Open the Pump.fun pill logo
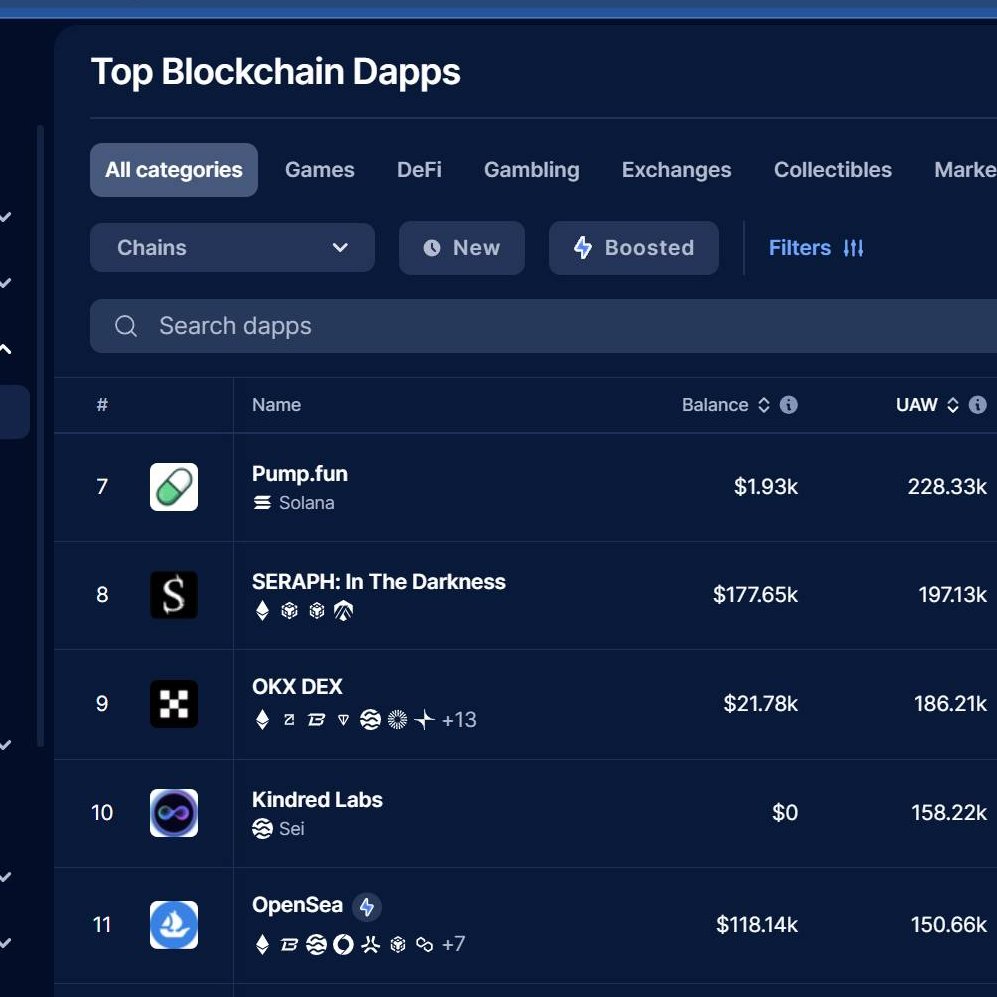The image size is (997, 997). tap(174, 486)
